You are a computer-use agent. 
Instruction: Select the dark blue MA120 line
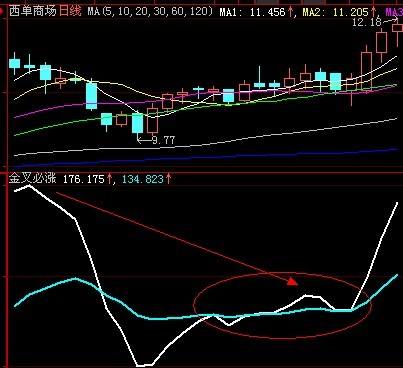[207, 158]
